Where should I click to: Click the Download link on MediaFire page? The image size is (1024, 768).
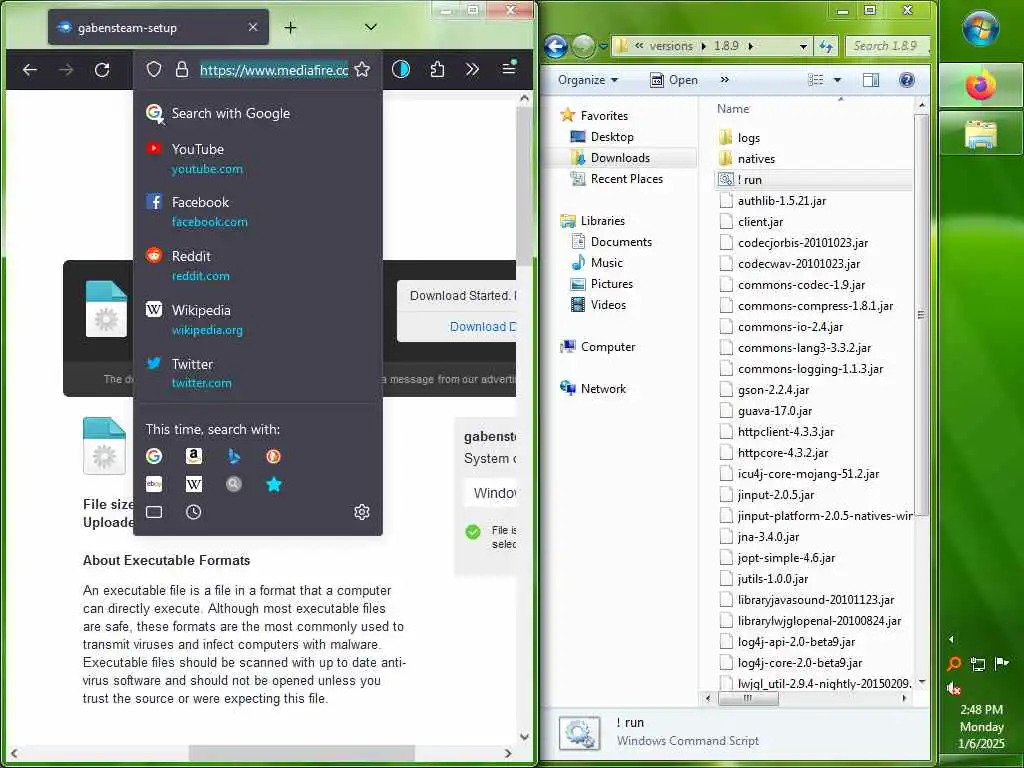click(x=483, y=327)
